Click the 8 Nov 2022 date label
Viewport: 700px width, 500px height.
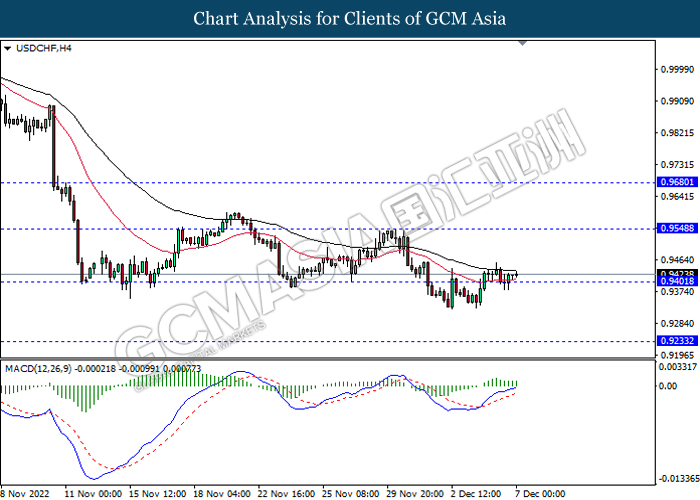coord(26,494)
